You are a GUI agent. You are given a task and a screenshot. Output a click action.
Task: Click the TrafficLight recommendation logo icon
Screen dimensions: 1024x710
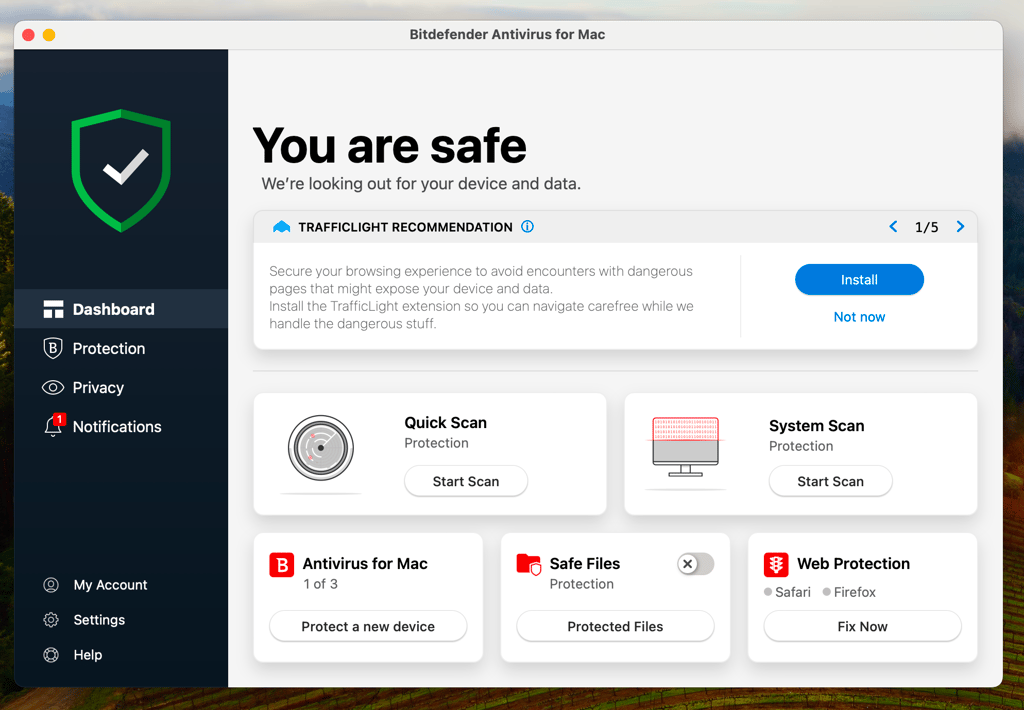point(281,227)
